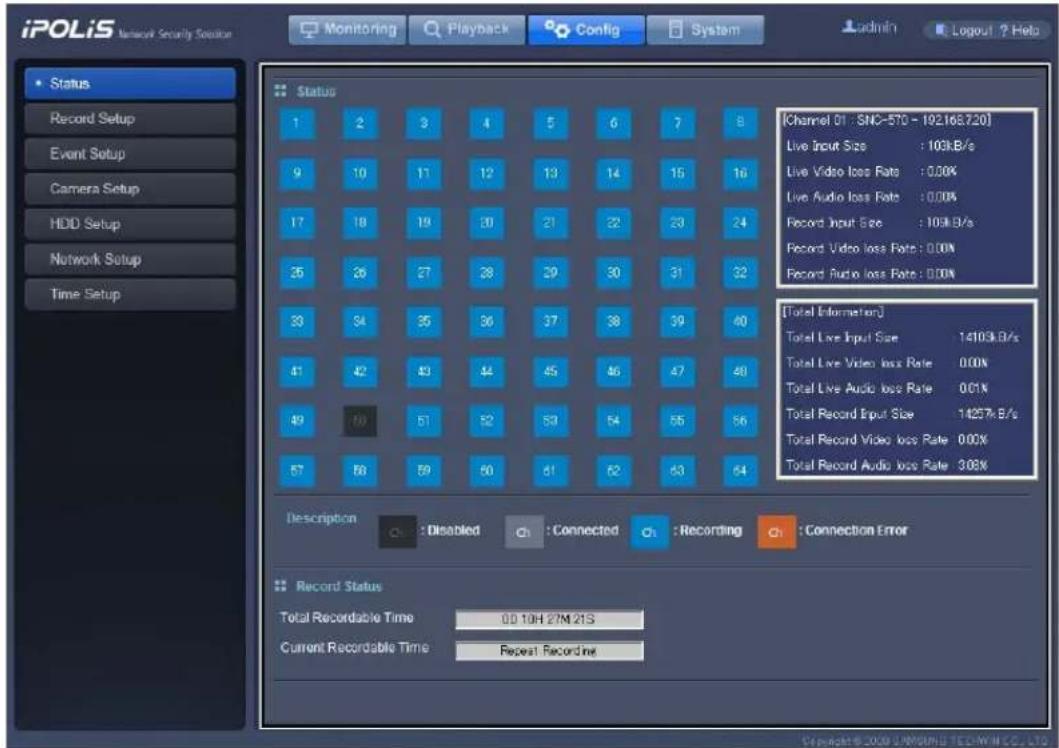Click the orange Connection Error legend swatch
The width and height of the screenshot is (1059, 748).
777,532
